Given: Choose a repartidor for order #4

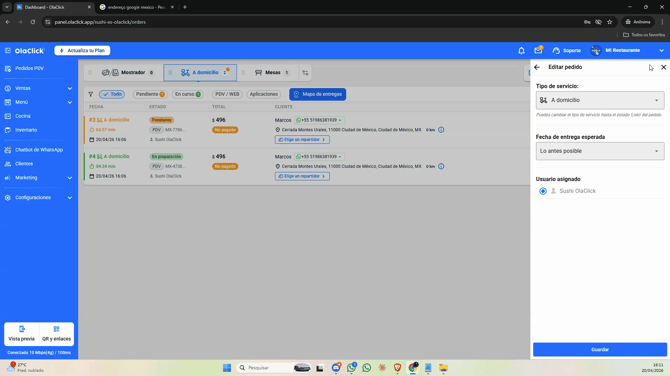Looking at the screenshot, I should [x=302, y=176].
